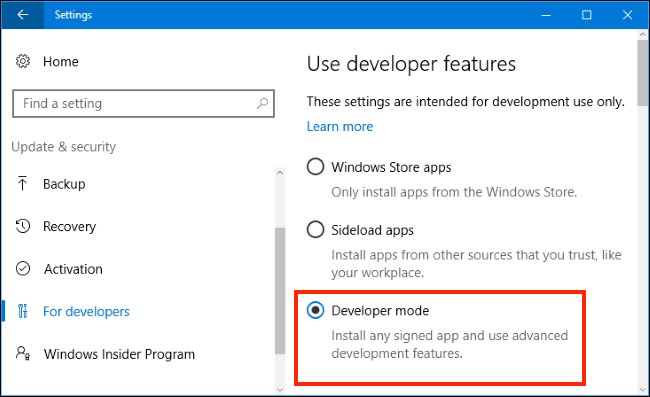Click sidebar scrollbar down arrow
This screenshot has height=397, width=650.
coord(280,390)
